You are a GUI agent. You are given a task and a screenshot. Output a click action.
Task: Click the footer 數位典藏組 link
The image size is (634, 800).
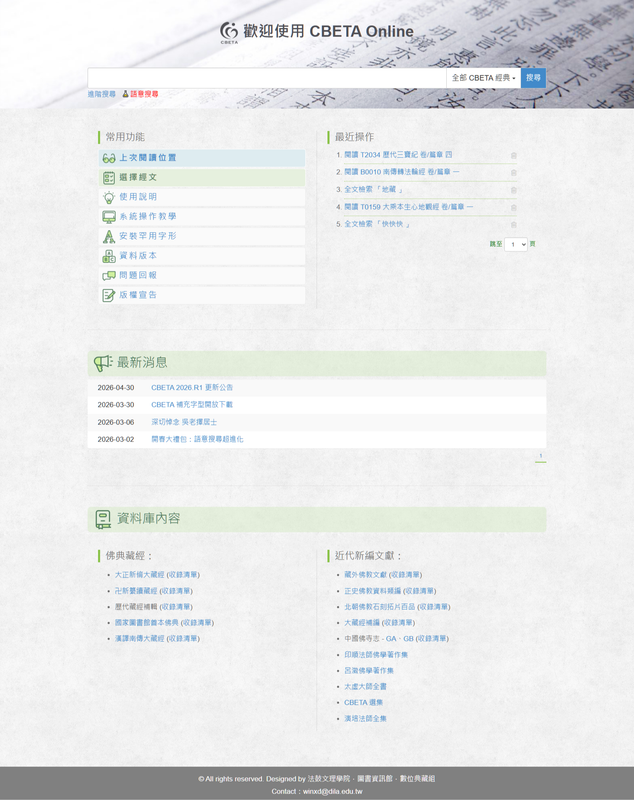[x=417, y=779]
